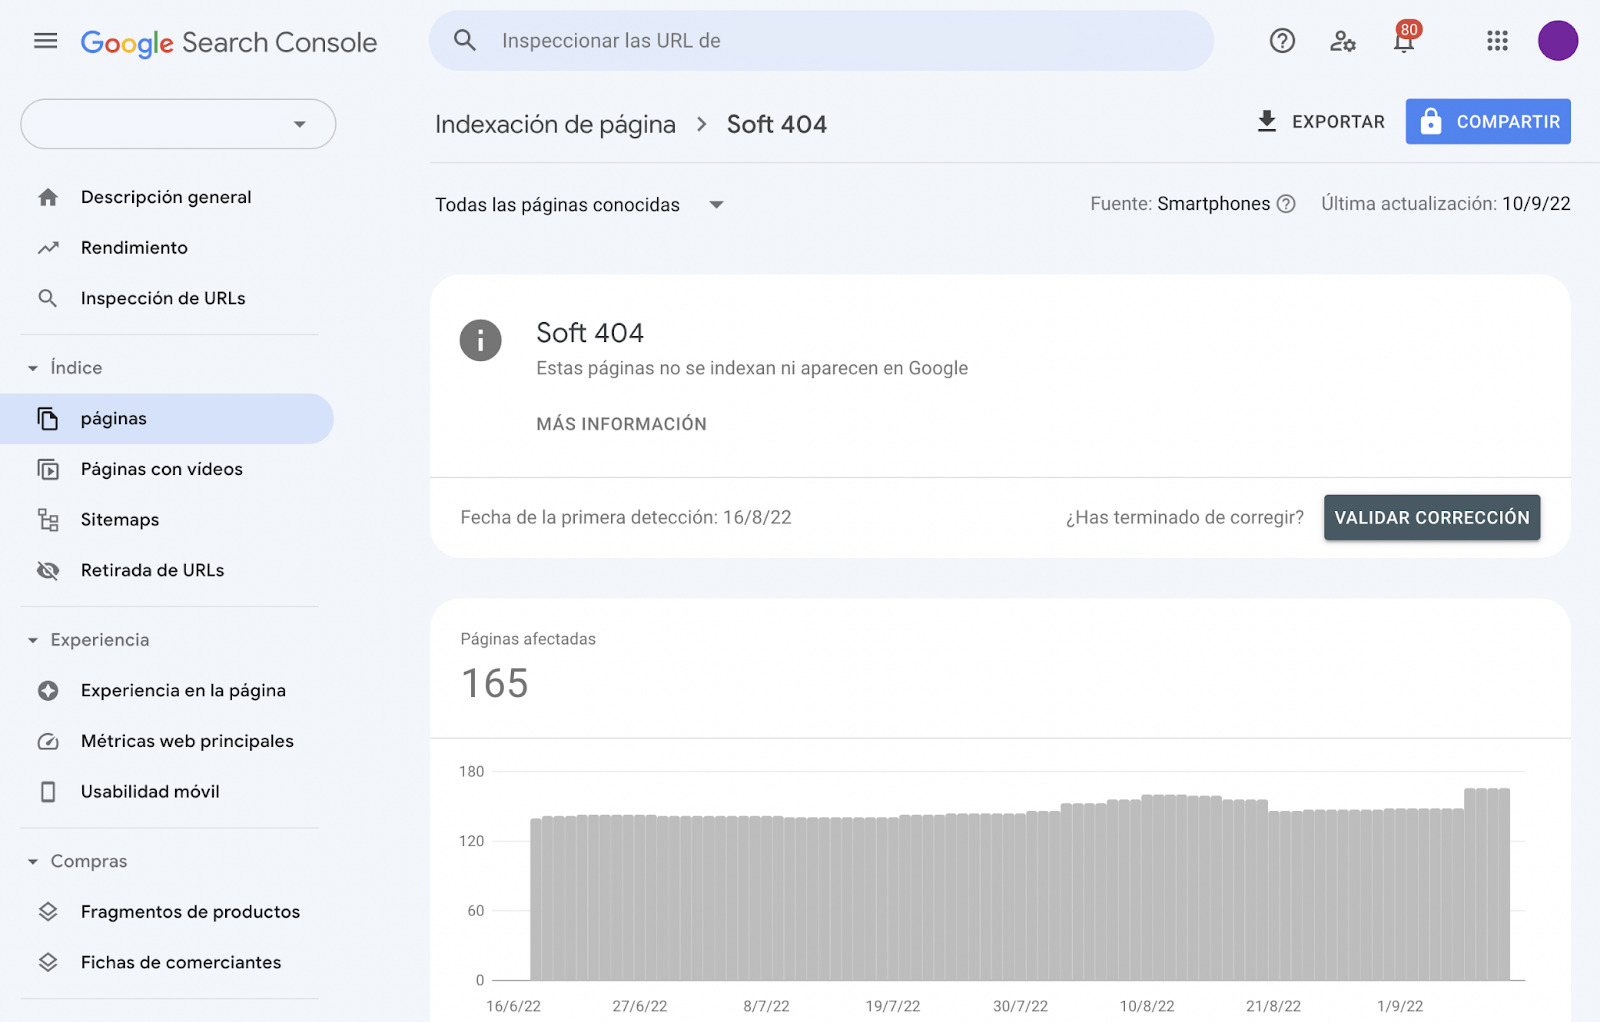1600x1022 pixels.
Task: Open the Google apps grid
Action: 1497,41
